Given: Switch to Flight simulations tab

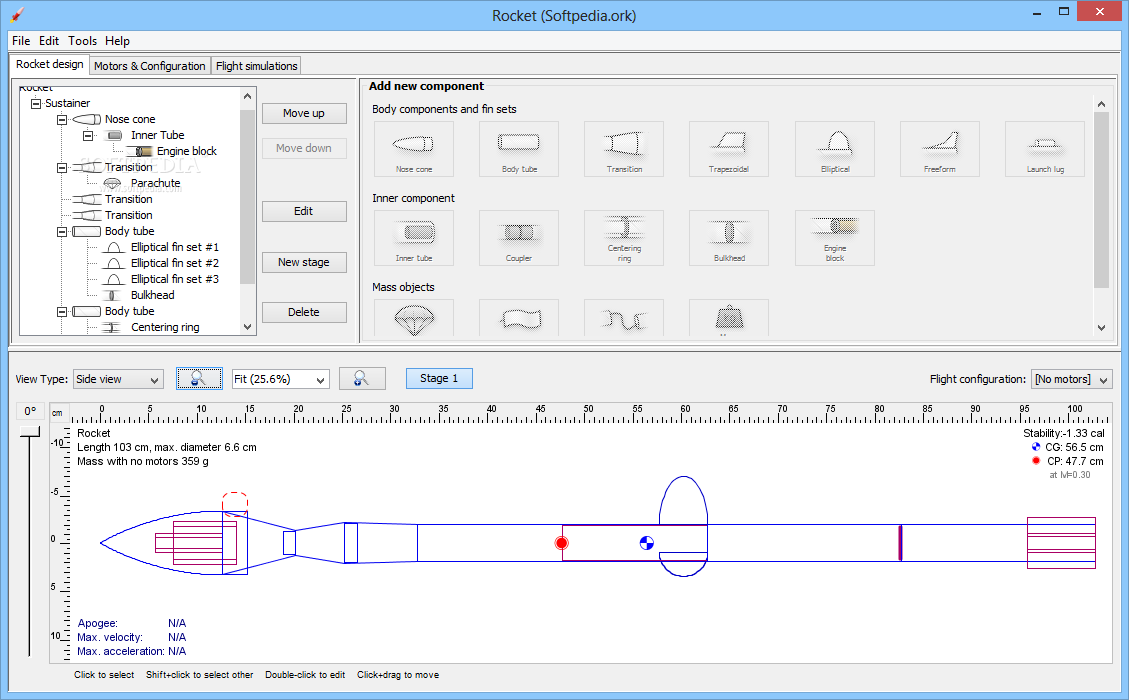Looking at the screenshot, I should coord(256,66).
